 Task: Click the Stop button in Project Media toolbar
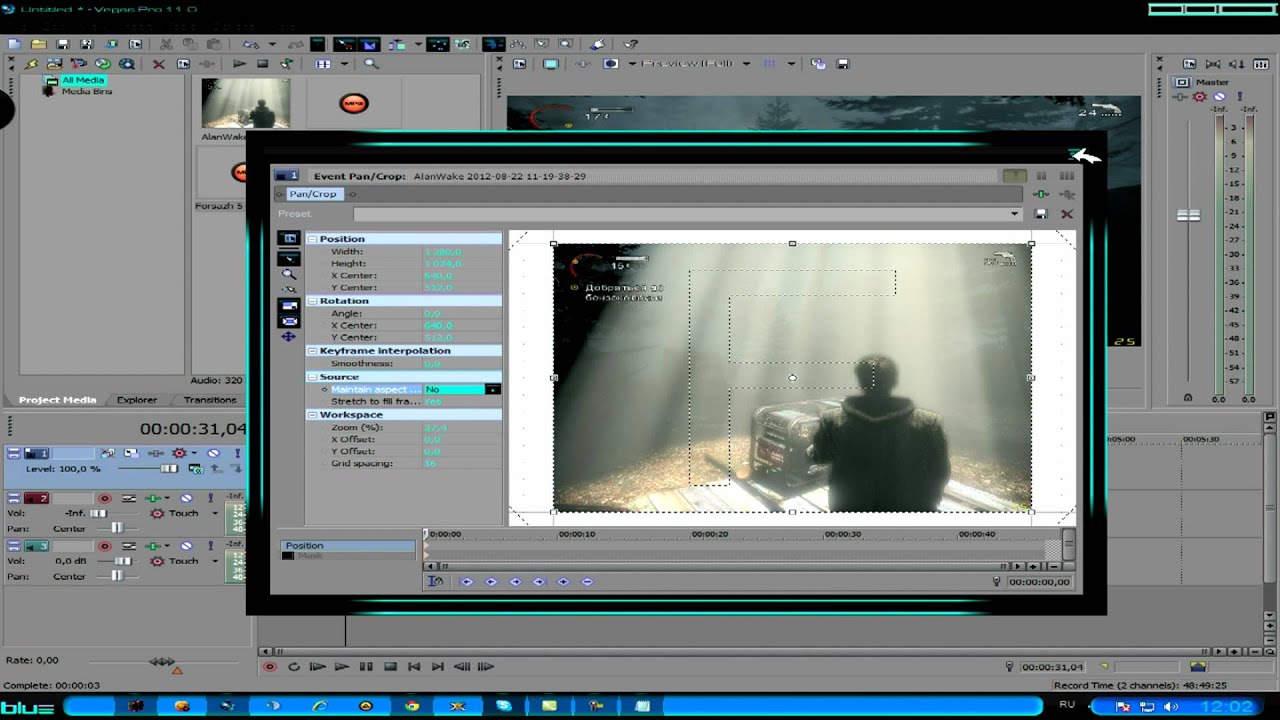(262, 64)
